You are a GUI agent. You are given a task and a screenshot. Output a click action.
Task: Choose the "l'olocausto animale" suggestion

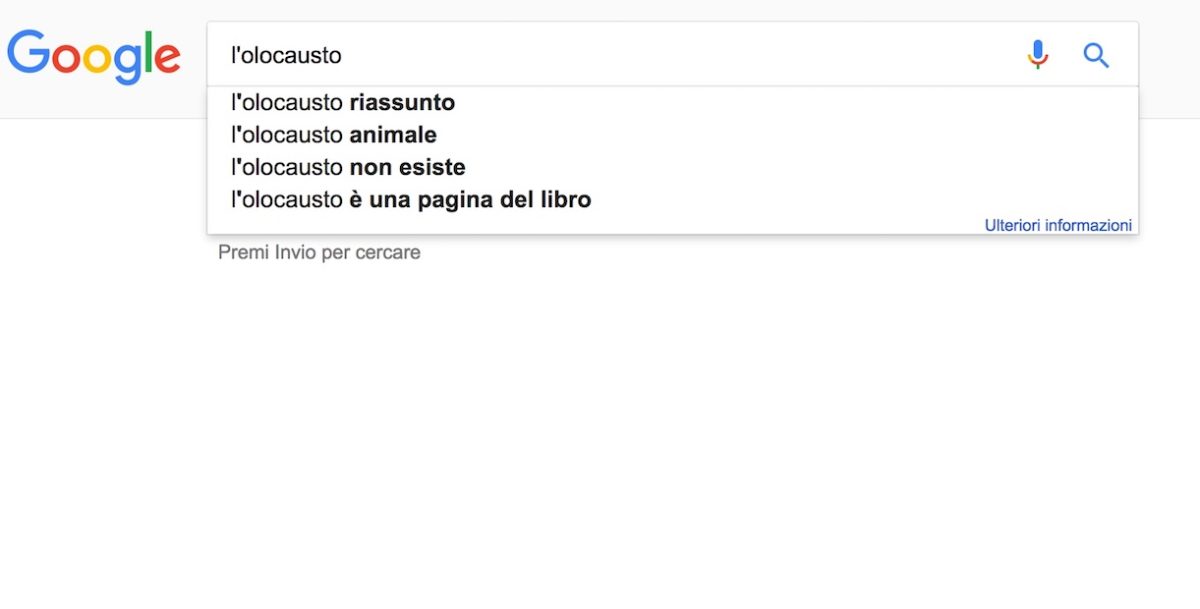point(334,135)
